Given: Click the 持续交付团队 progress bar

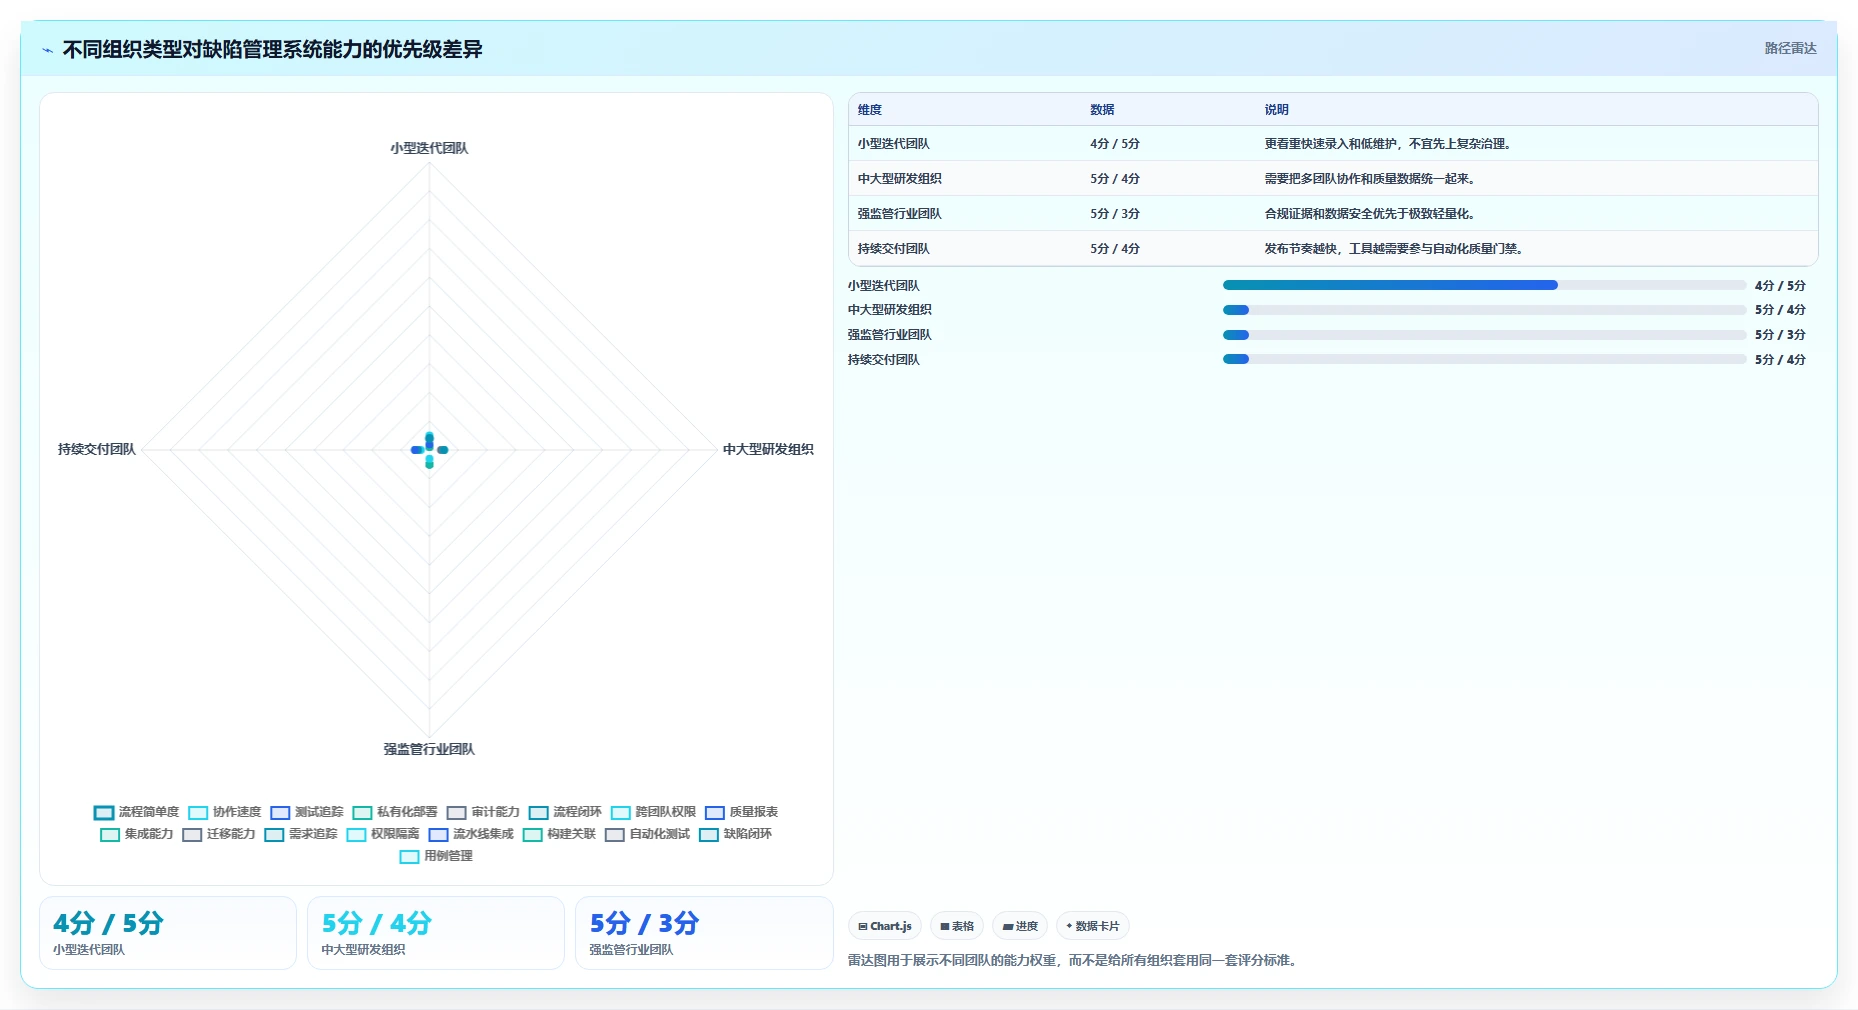Looking at the screenshot, I should click(1484, 359).
